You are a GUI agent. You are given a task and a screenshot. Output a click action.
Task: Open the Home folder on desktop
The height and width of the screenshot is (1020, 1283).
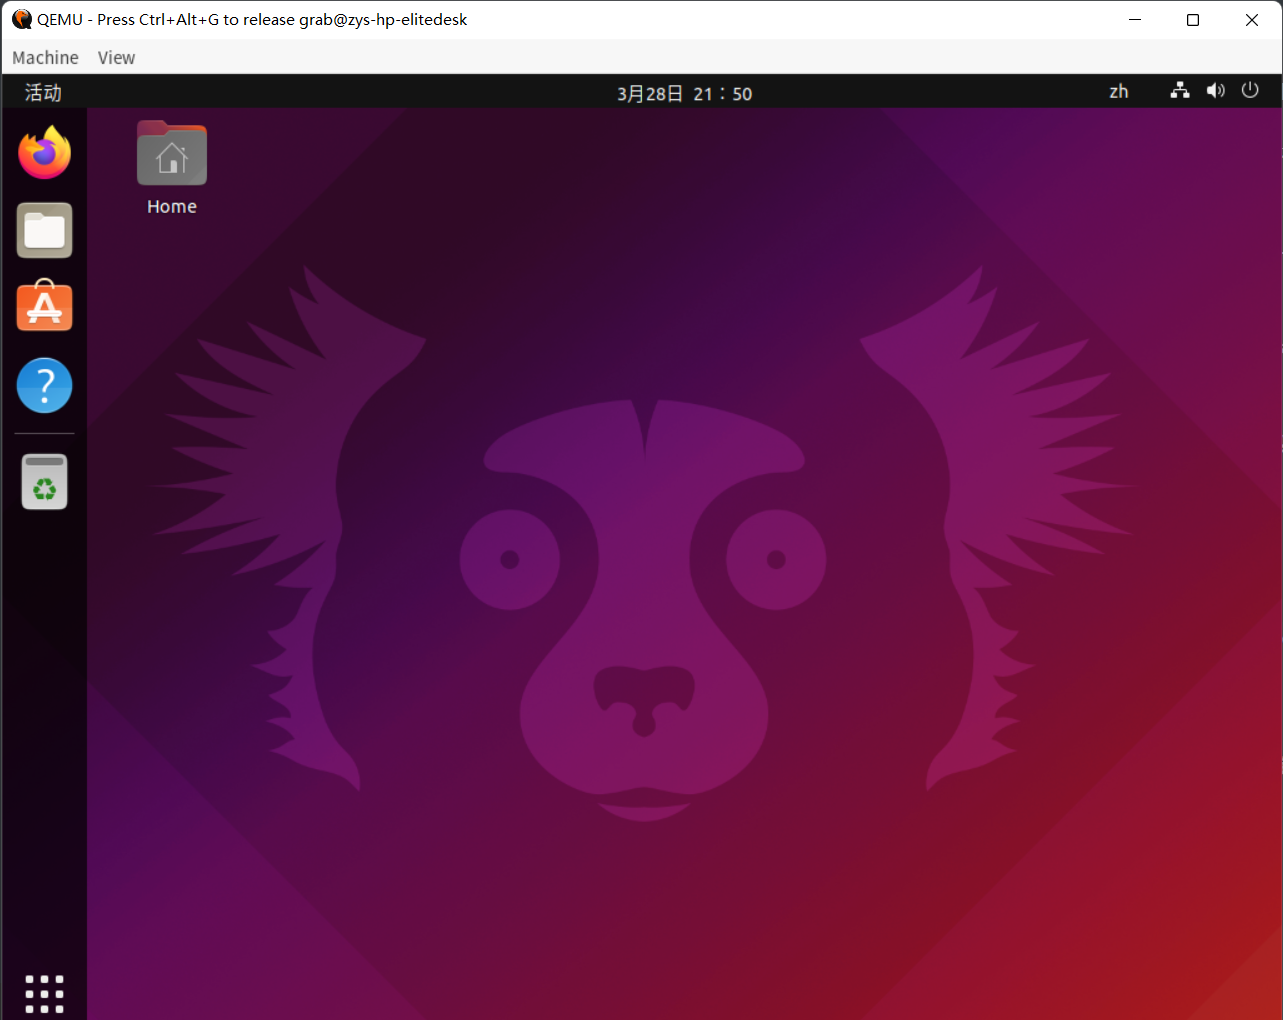click(171, 153)
